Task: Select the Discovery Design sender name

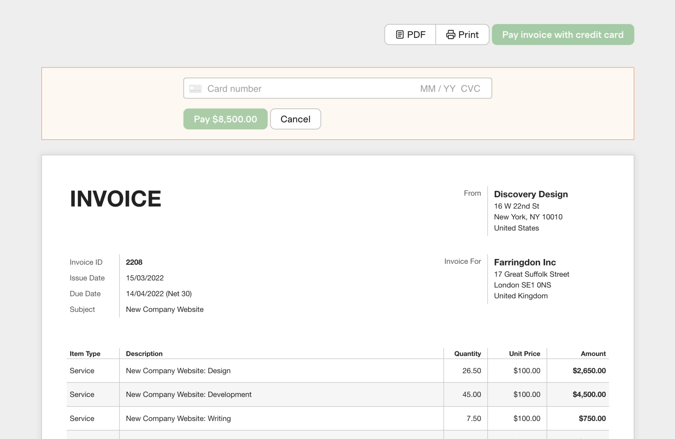Action: [530, 194]
